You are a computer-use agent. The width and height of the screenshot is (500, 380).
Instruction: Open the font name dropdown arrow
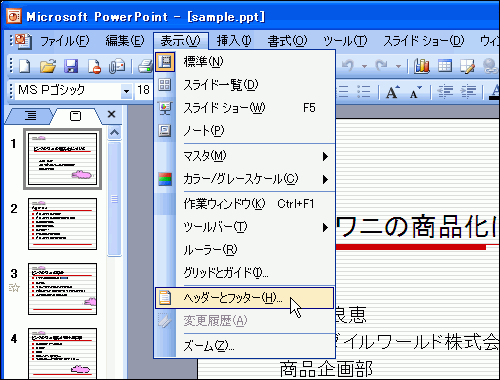click(126, 91)
